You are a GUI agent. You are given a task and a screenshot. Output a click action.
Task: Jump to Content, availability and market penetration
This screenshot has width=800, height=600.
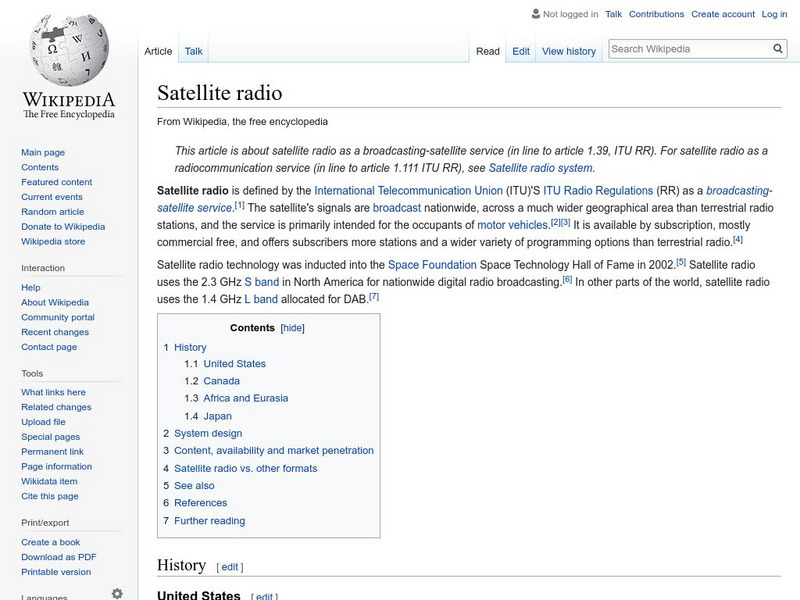click(x=274, y=451)
